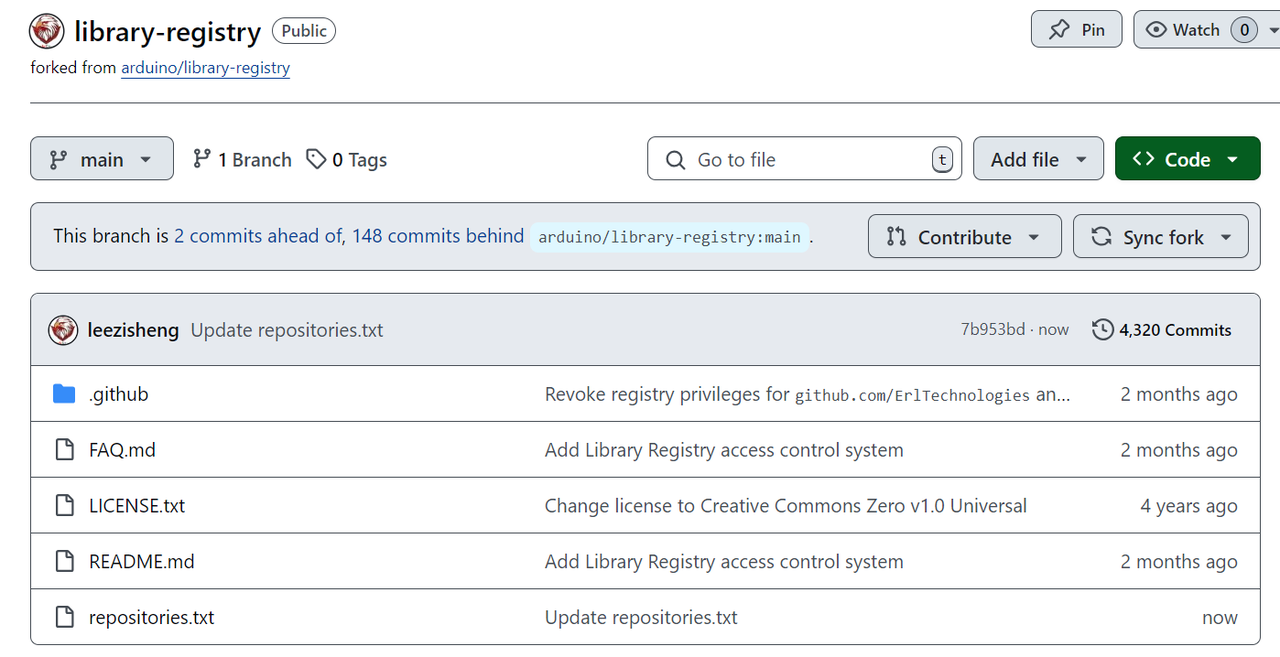Image resolution: width=1280 pixels, height=657 pixels.
Task: Click leezisheng's avatar in the commit row
Action: [63, 330]
